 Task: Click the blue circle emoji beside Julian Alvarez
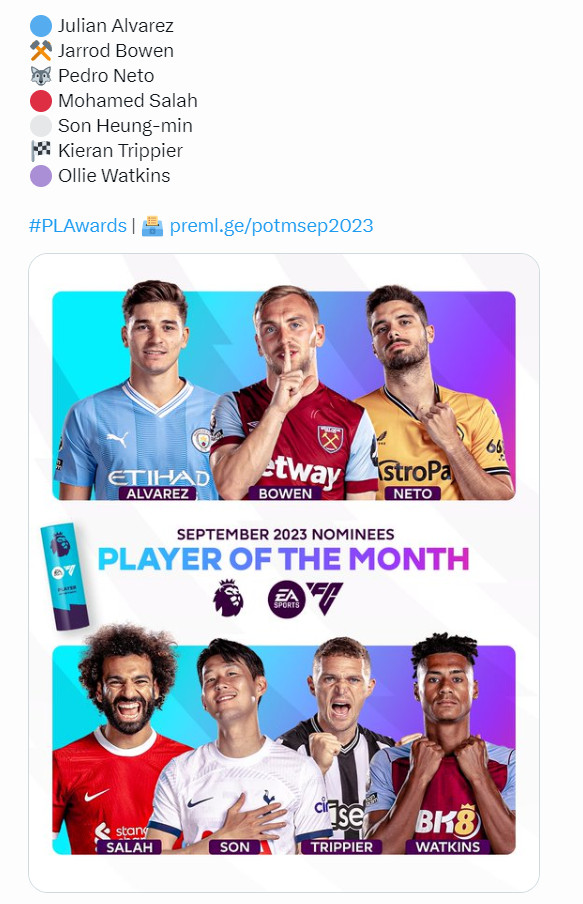41,26
